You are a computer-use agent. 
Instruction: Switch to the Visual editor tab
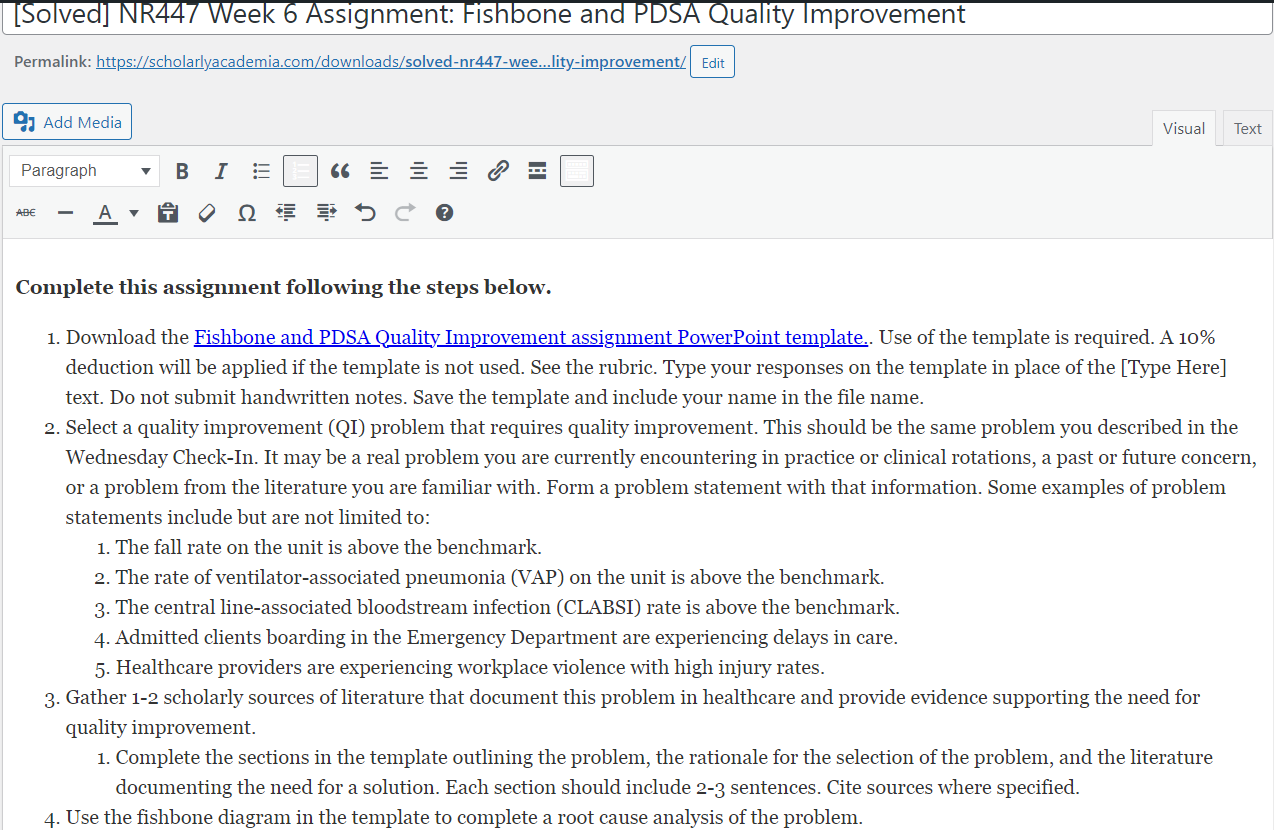point(1184,128)
